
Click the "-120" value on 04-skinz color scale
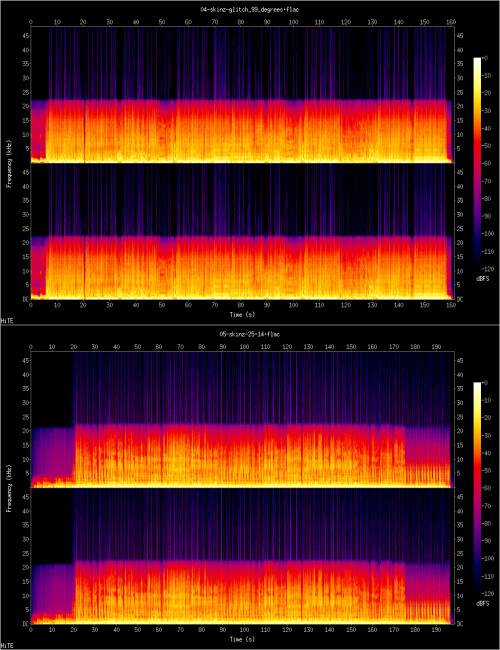(x=489, y=269)
